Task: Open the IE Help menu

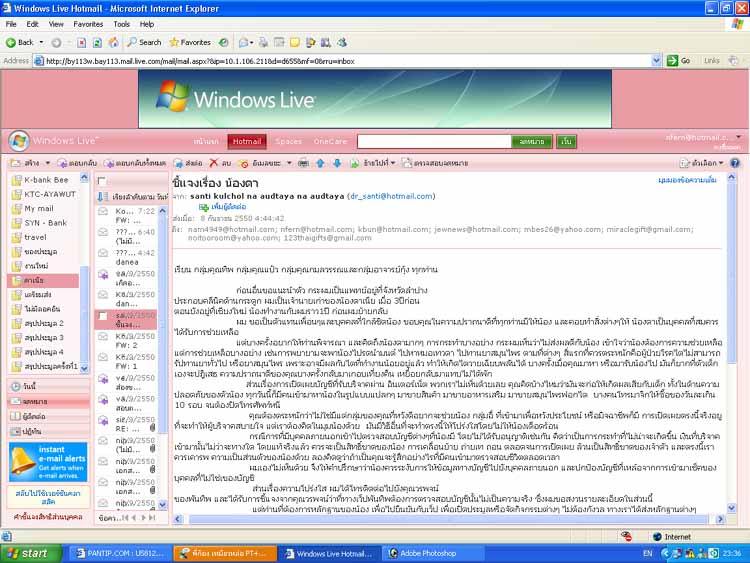Action: pos(147,24)
